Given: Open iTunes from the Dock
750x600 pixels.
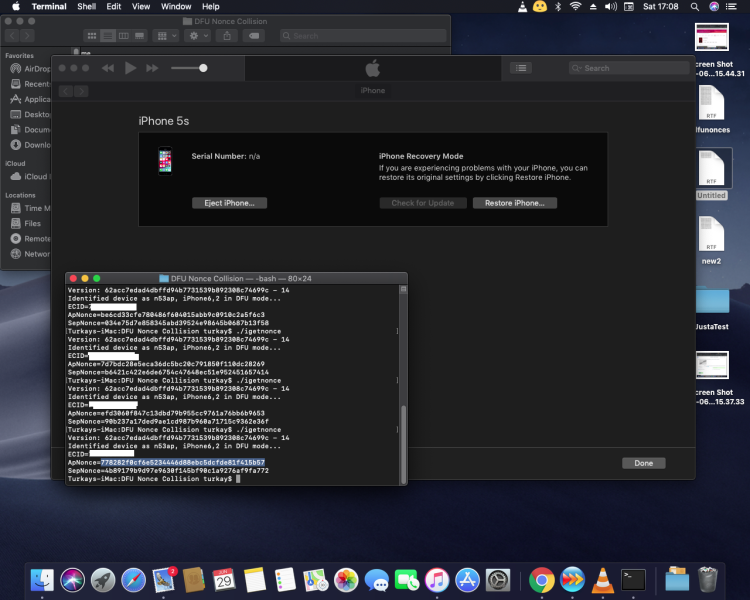Looking at the screenshot, I should [437, 580].
